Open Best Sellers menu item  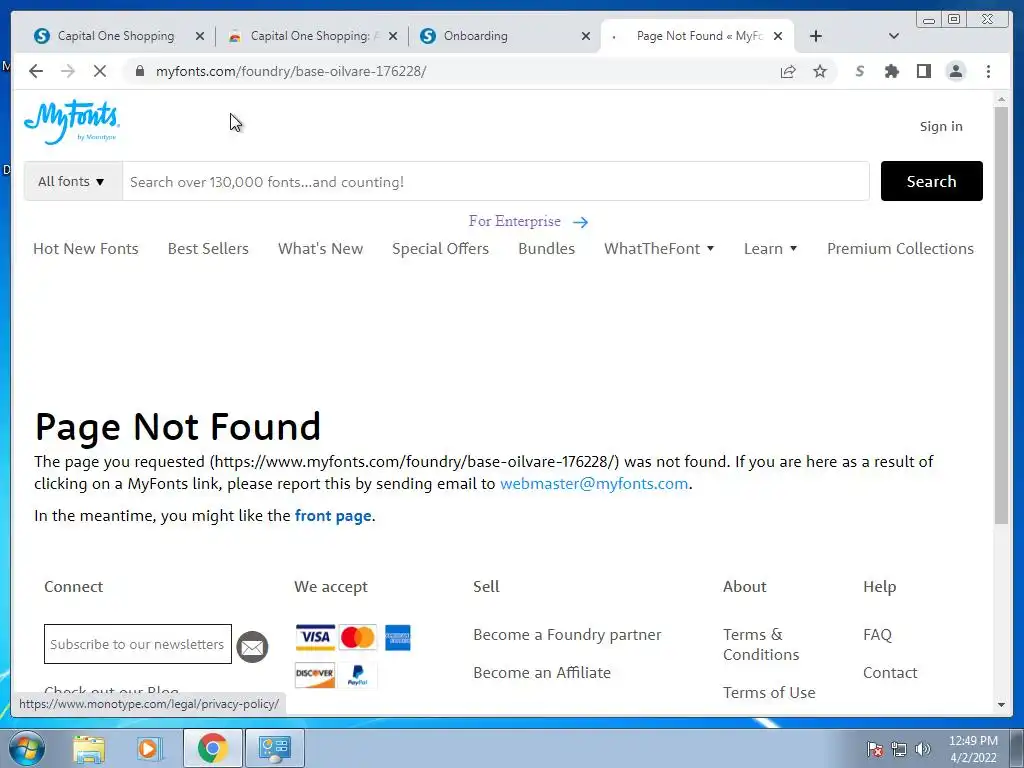coord(208,249)
